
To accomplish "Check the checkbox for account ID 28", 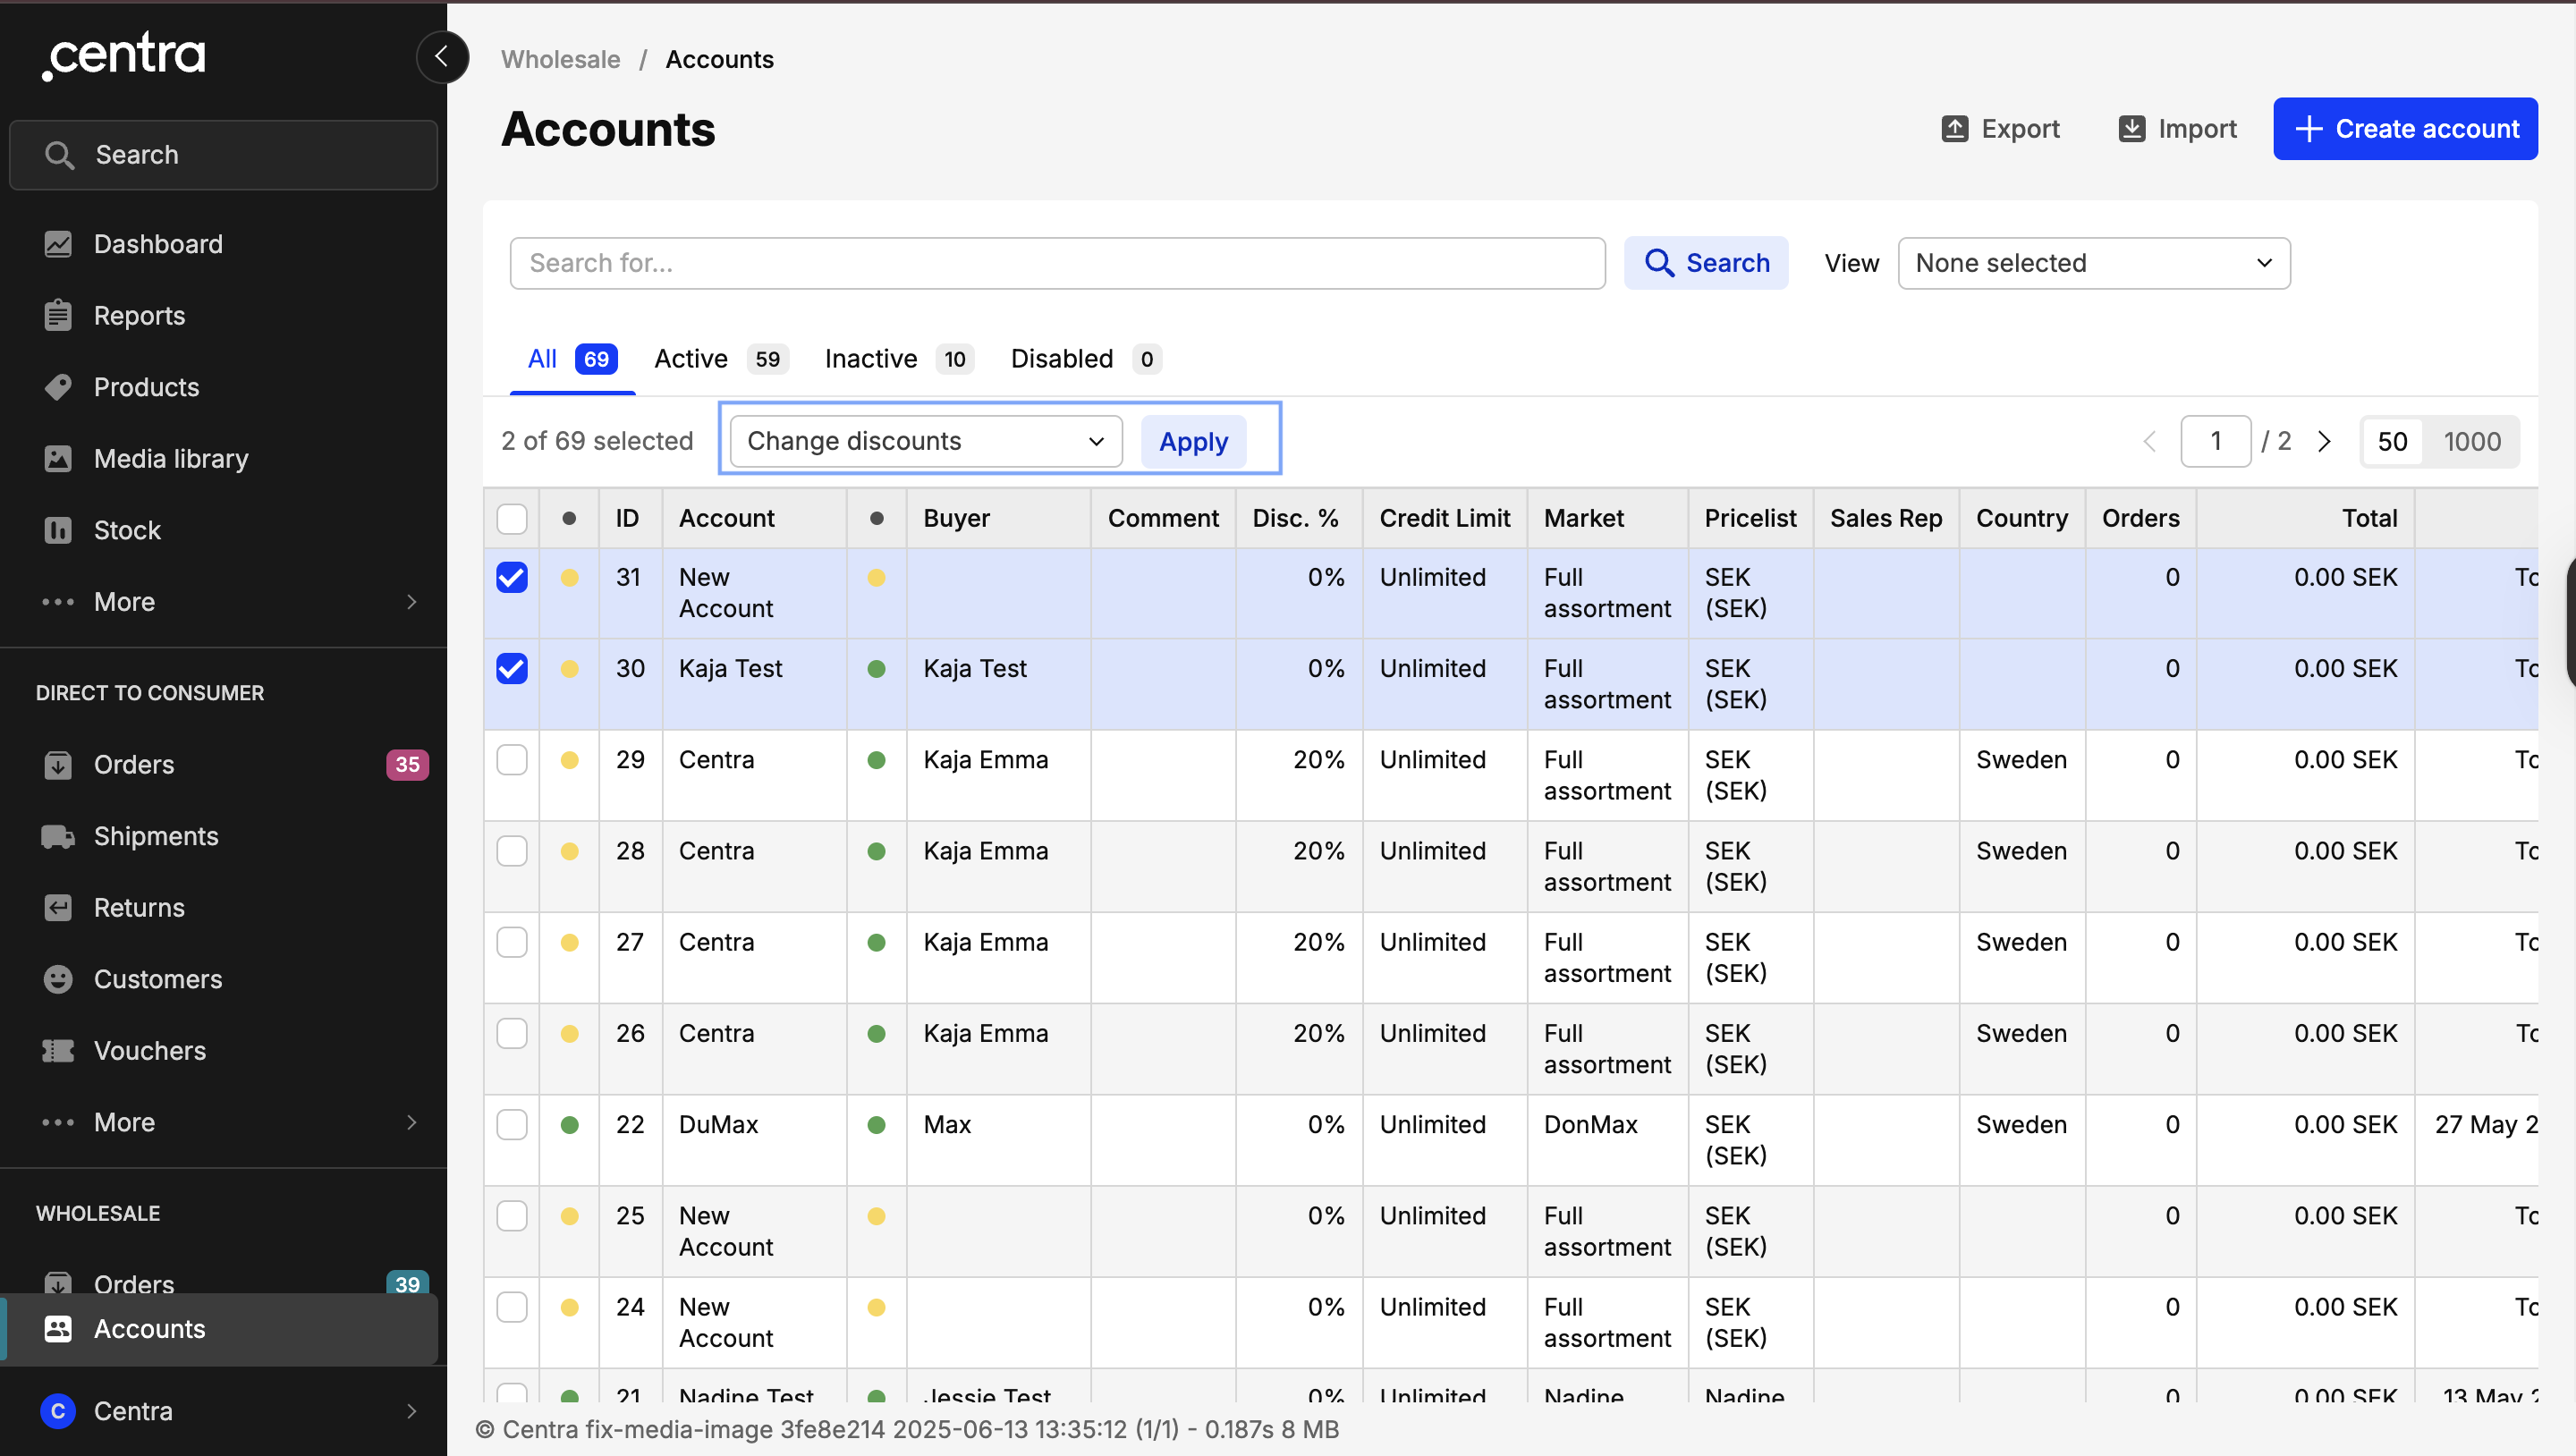I will tap(512, 851).
